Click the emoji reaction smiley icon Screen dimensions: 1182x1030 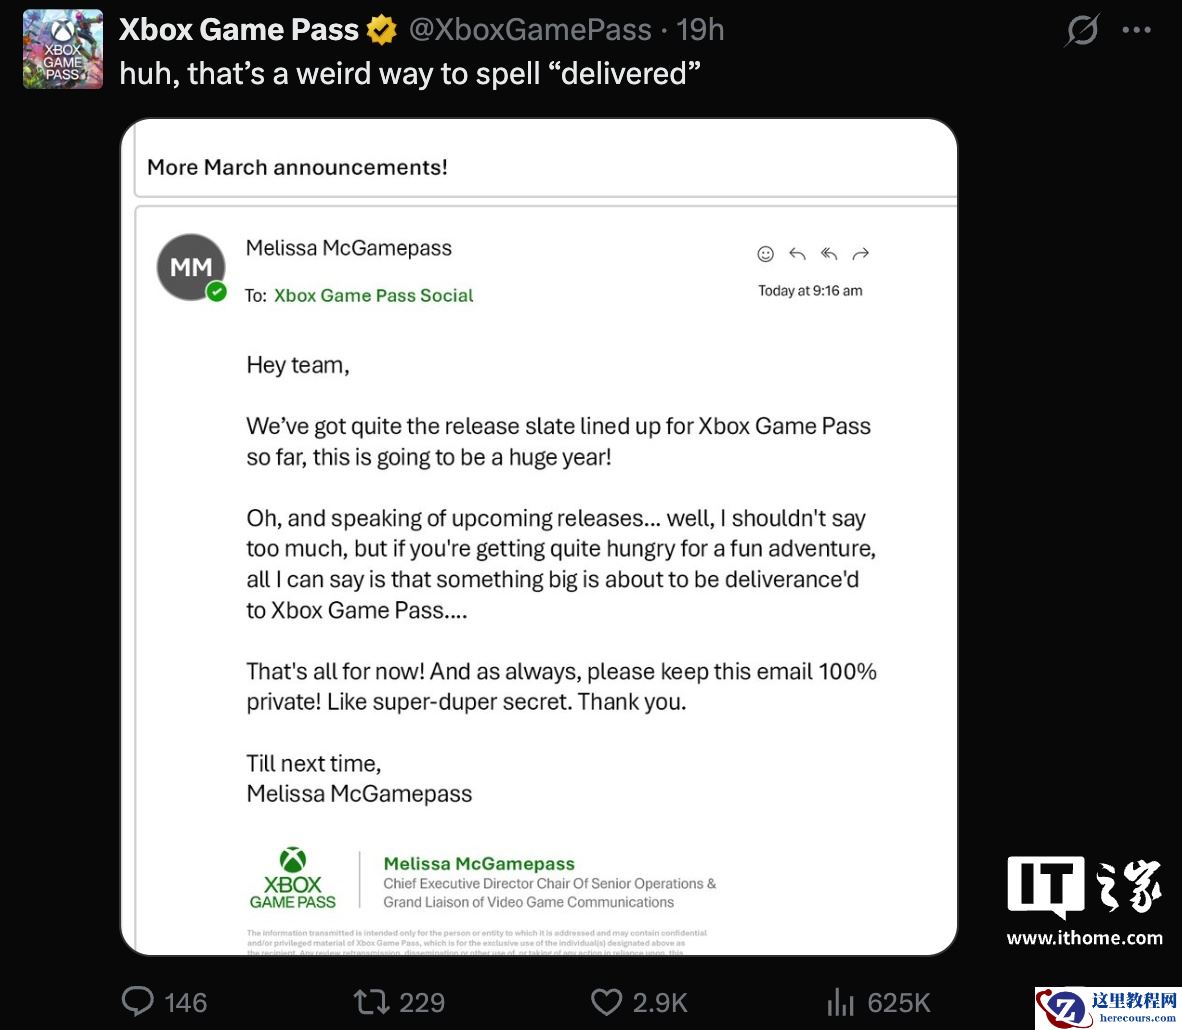(766, 254)
